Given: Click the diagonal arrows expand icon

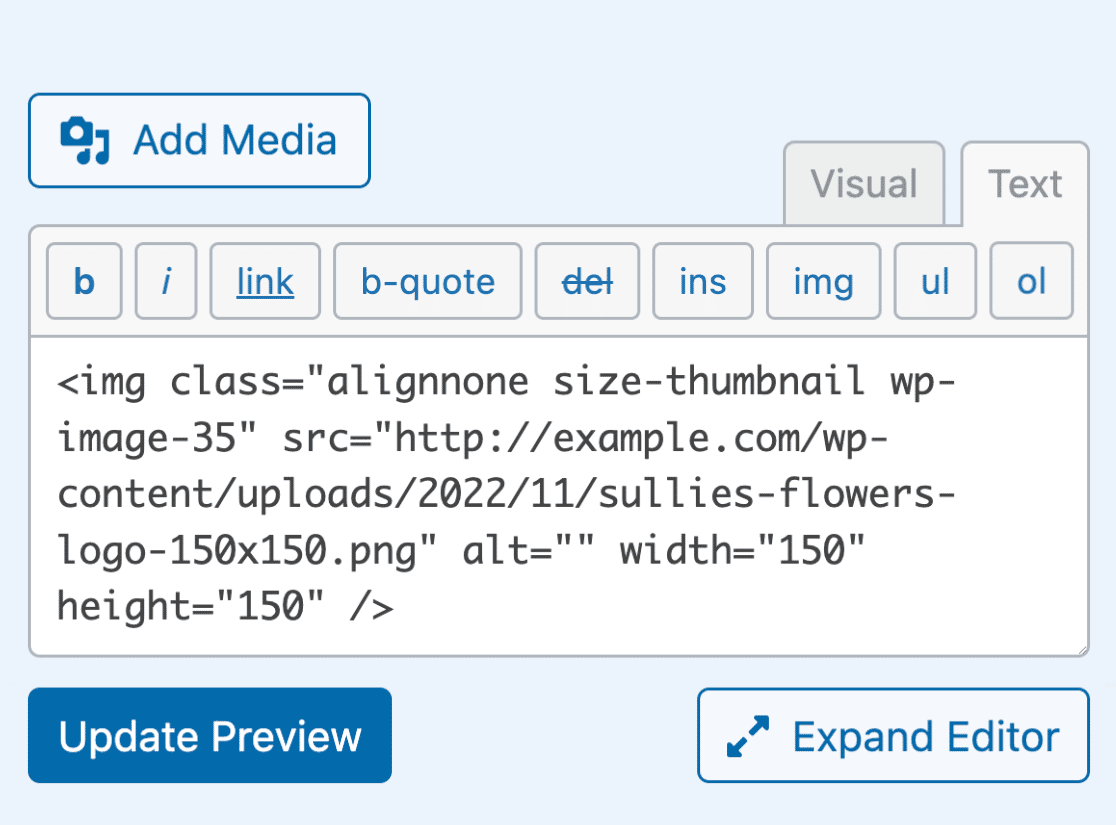Looking at the screenshot, I should (748, 736).
